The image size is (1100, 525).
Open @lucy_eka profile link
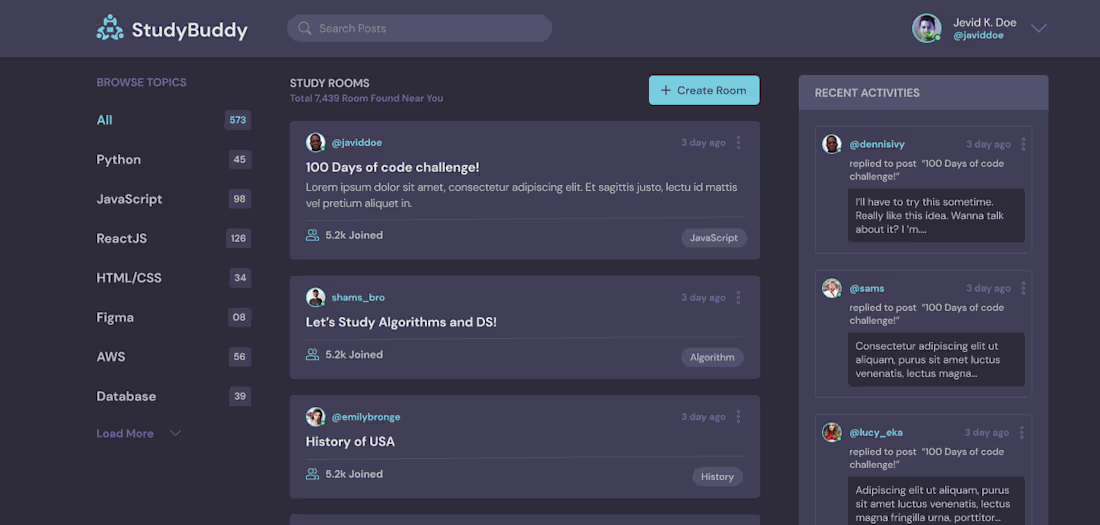(x=876, y=433)
